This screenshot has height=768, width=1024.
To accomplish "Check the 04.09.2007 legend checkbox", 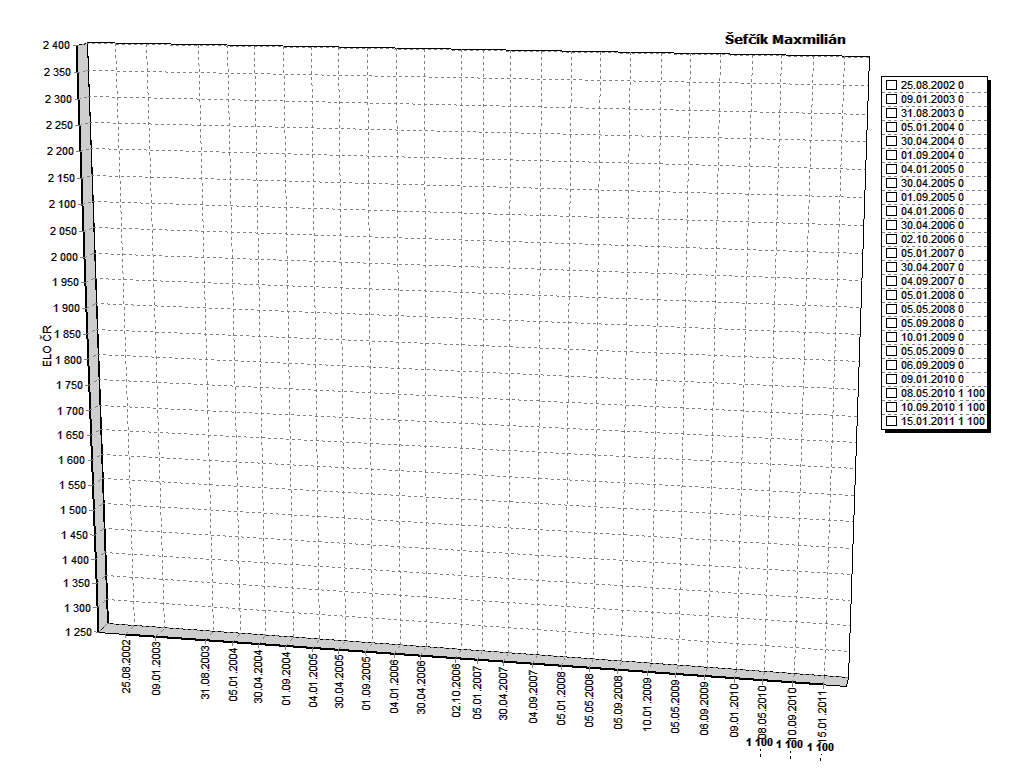I will (x=891, y=281).
